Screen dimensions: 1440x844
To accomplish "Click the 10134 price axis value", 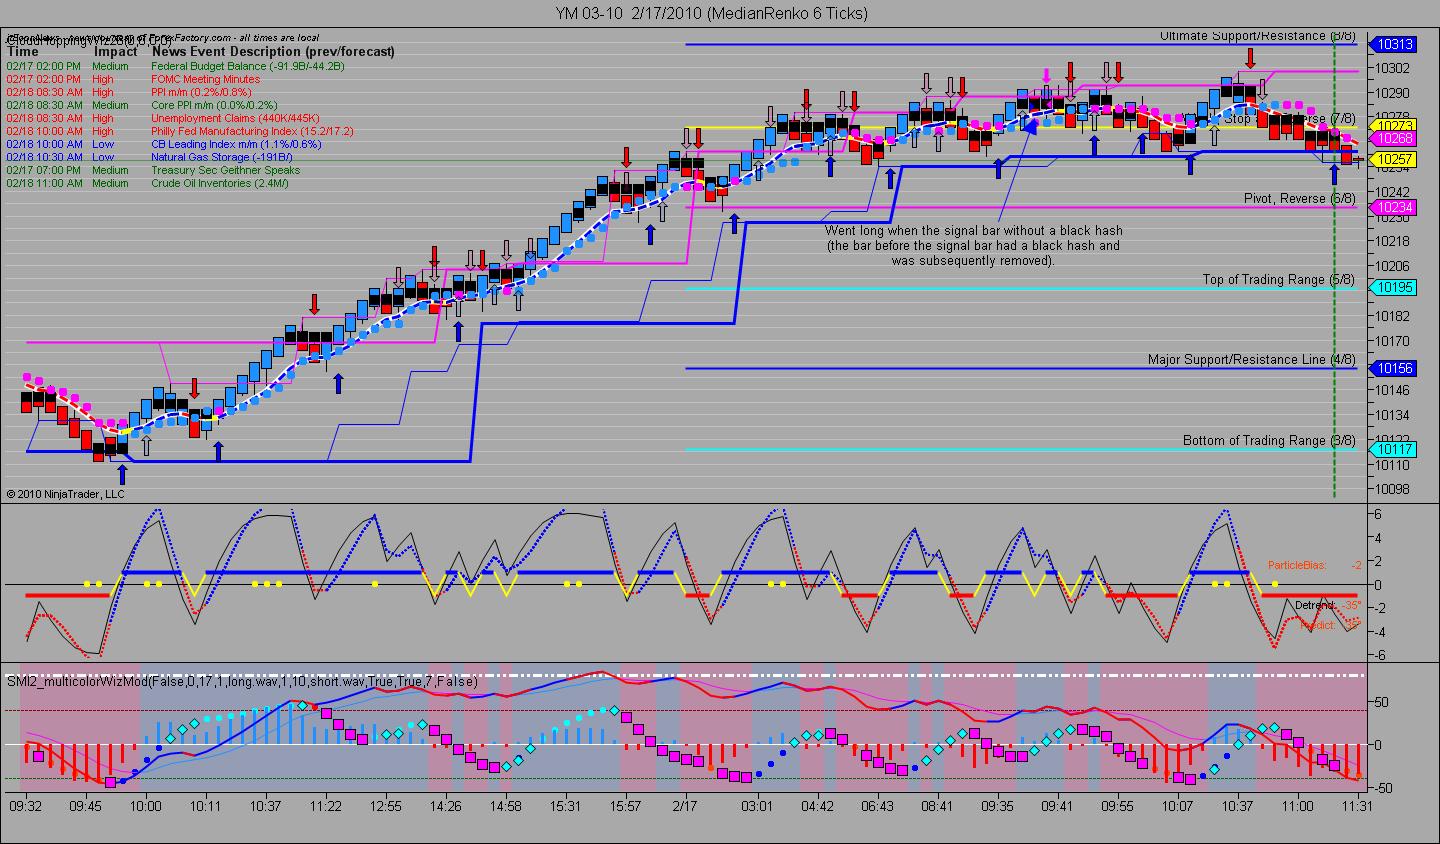I will (x=1393, y=415).
